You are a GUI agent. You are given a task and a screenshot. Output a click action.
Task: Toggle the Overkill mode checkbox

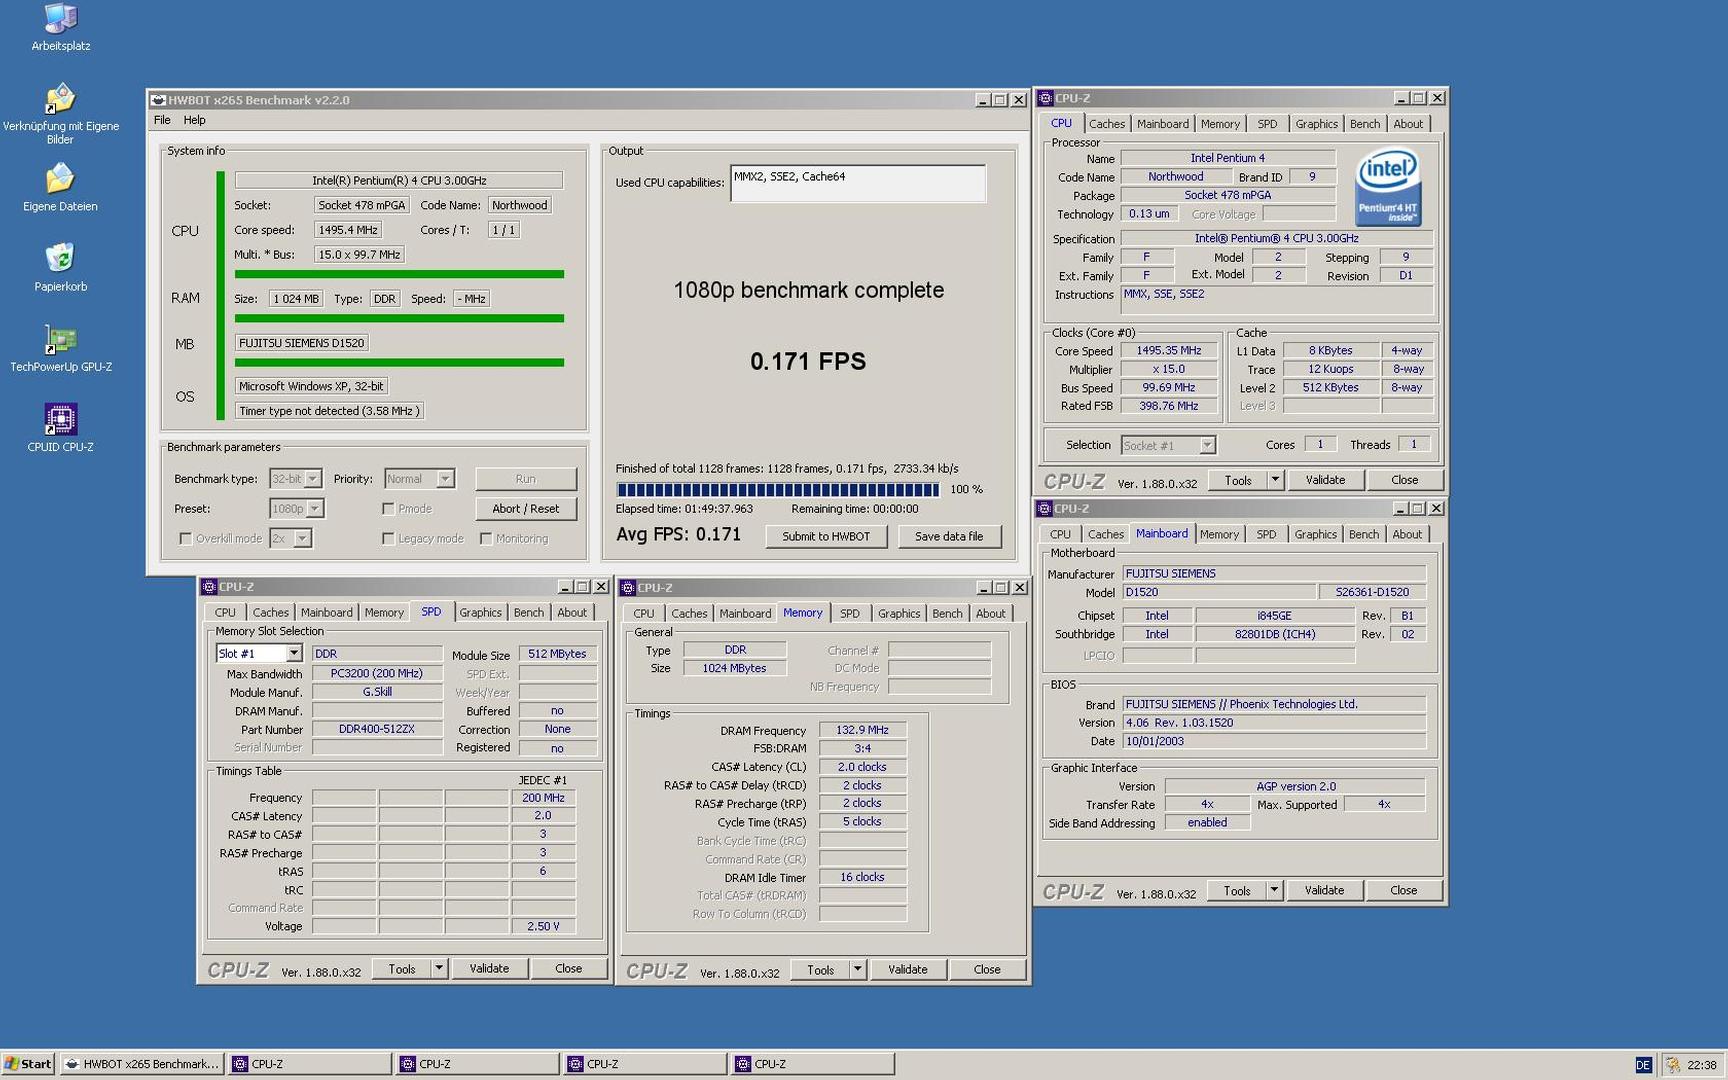185,539
